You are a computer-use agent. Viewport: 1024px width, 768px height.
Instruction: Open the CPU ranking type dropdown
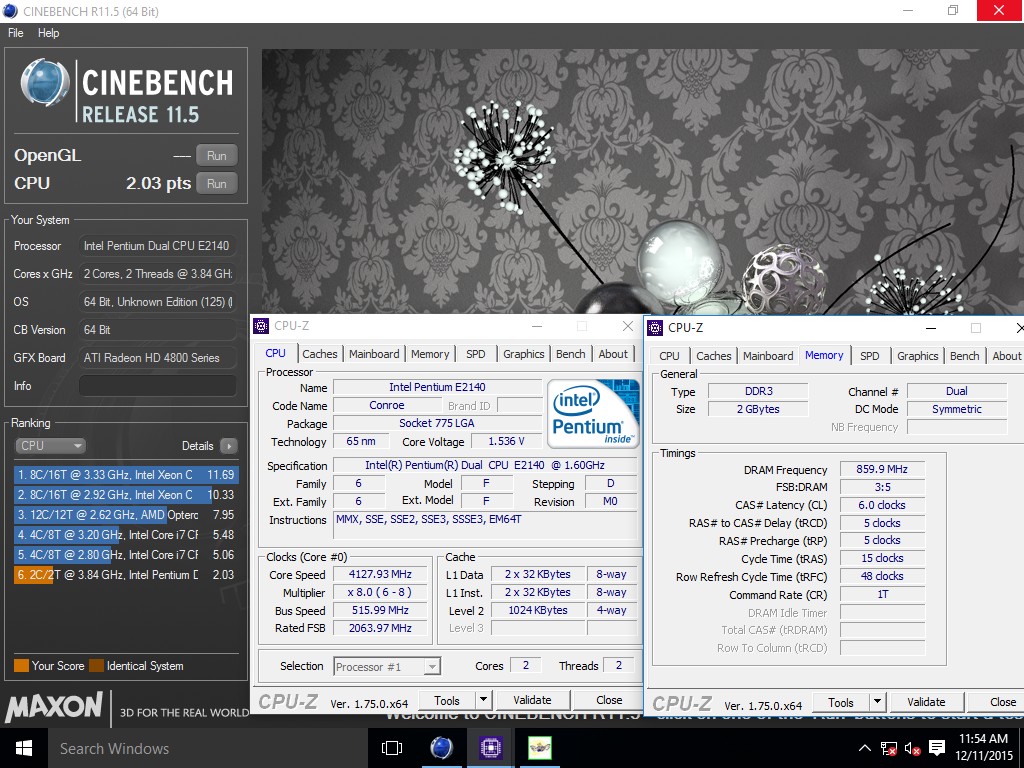point(50,446)
